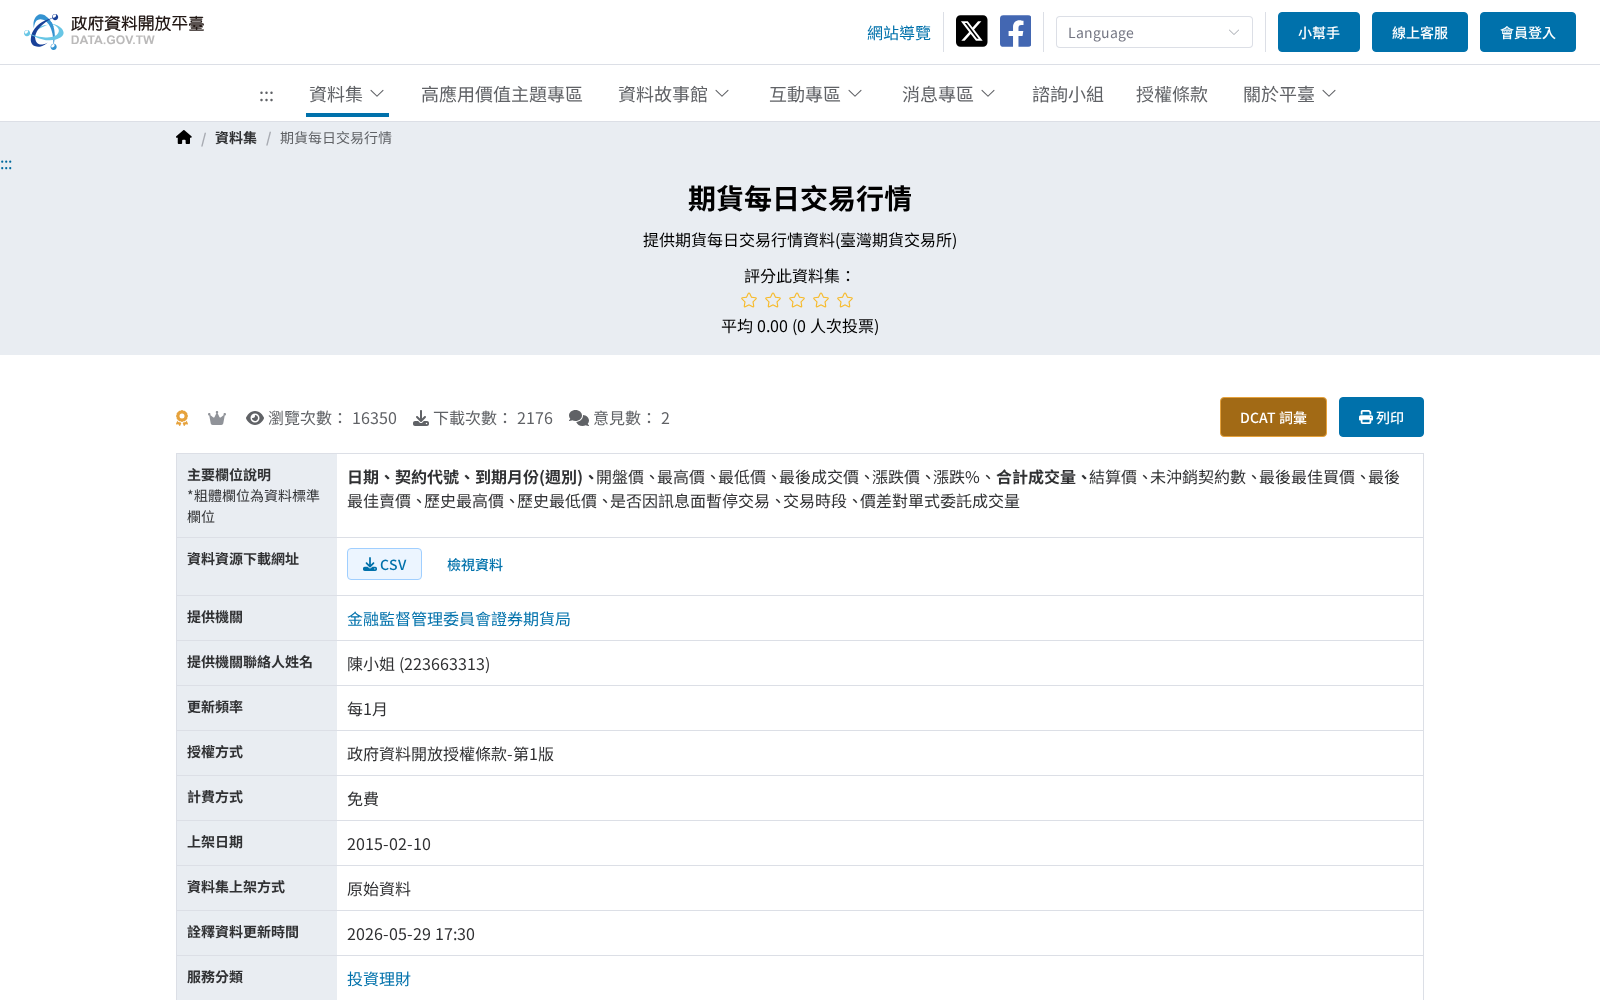Open 高應用價值主題專區 page
1600x1000 pixels.
[502, 94]
